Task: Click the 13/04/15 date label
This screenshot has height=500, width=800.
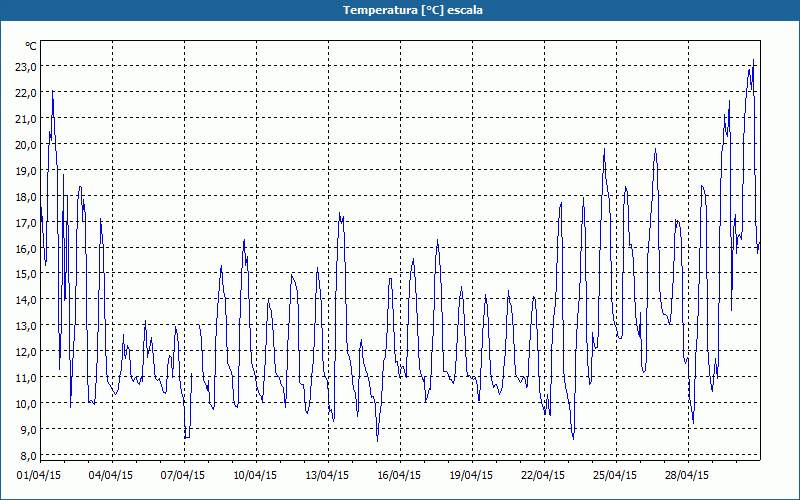Action: 327,476
